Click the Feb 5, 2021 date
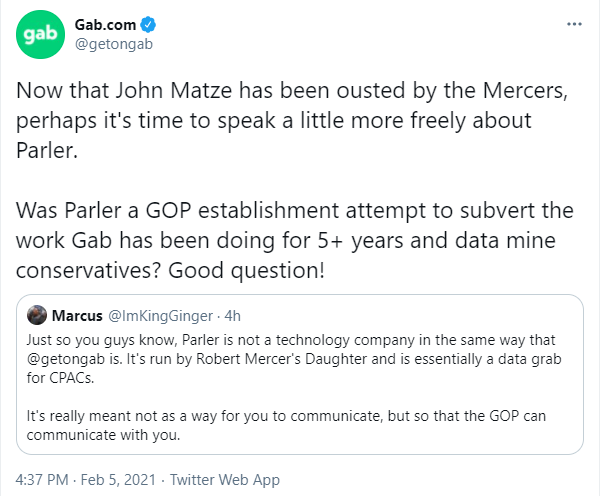 pos(118,480)
